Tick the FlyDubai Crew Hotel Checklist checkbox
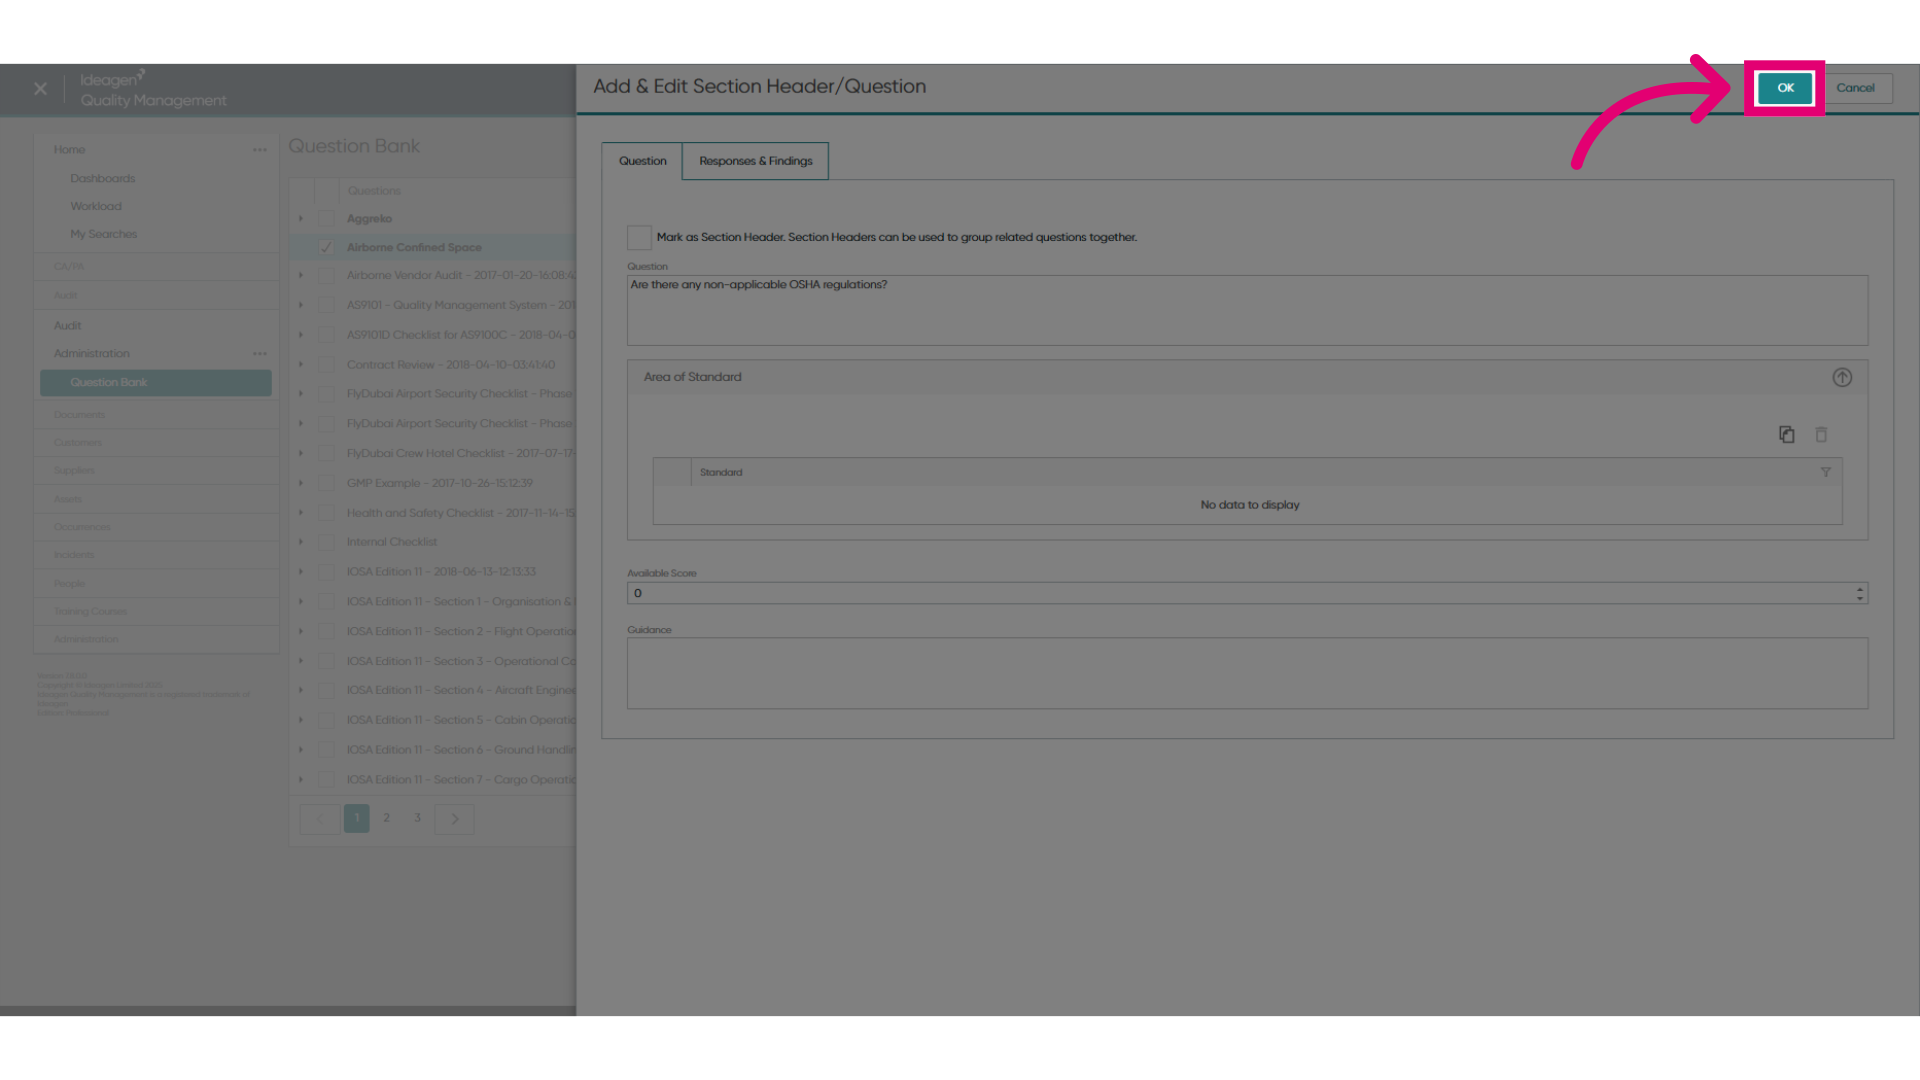This screenshot has width=1920, height=1080. tap(326, 453)
